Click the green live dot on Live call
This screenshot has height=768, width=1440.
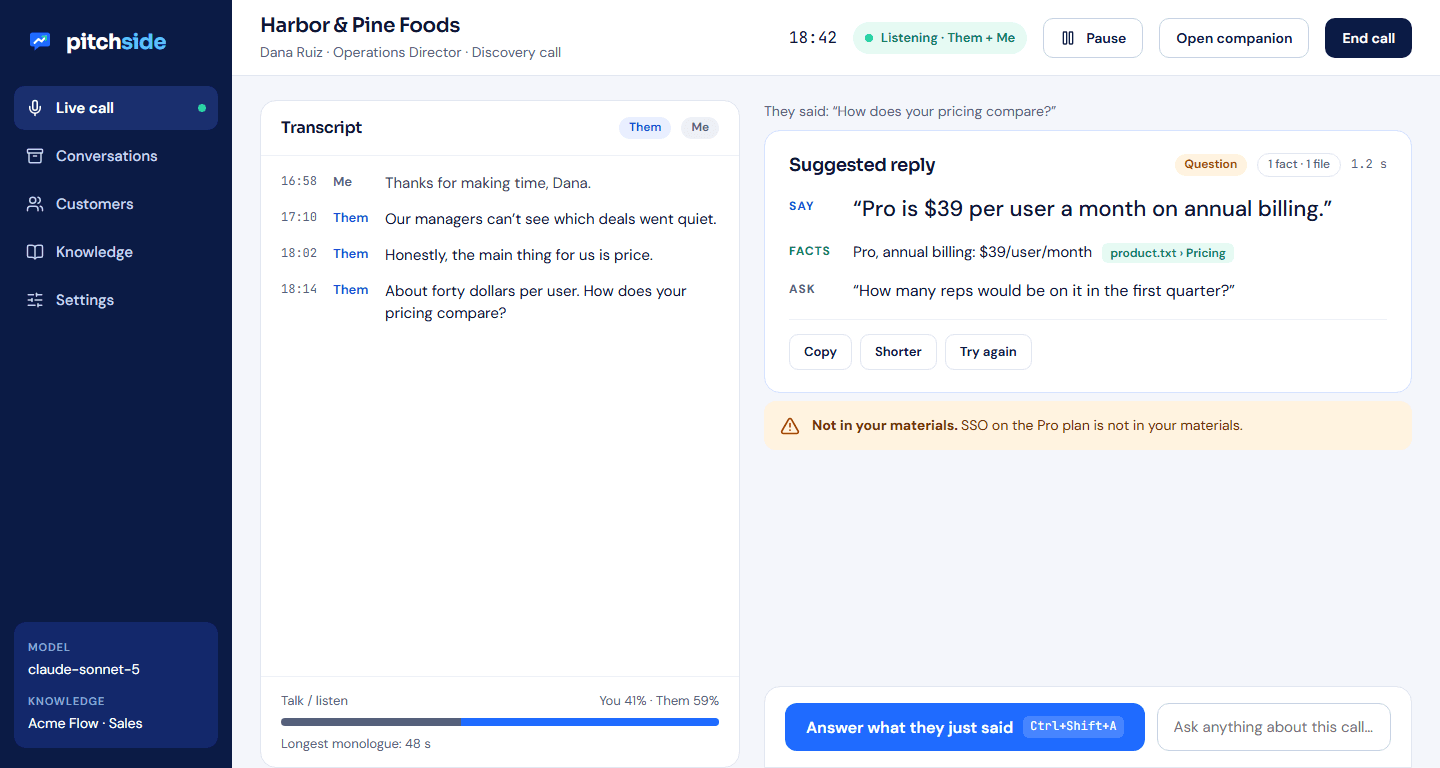(x=202, y=108)
